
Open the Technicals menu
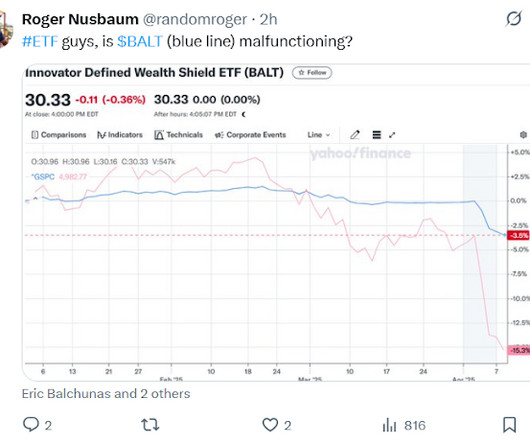(x=178, y=135)
